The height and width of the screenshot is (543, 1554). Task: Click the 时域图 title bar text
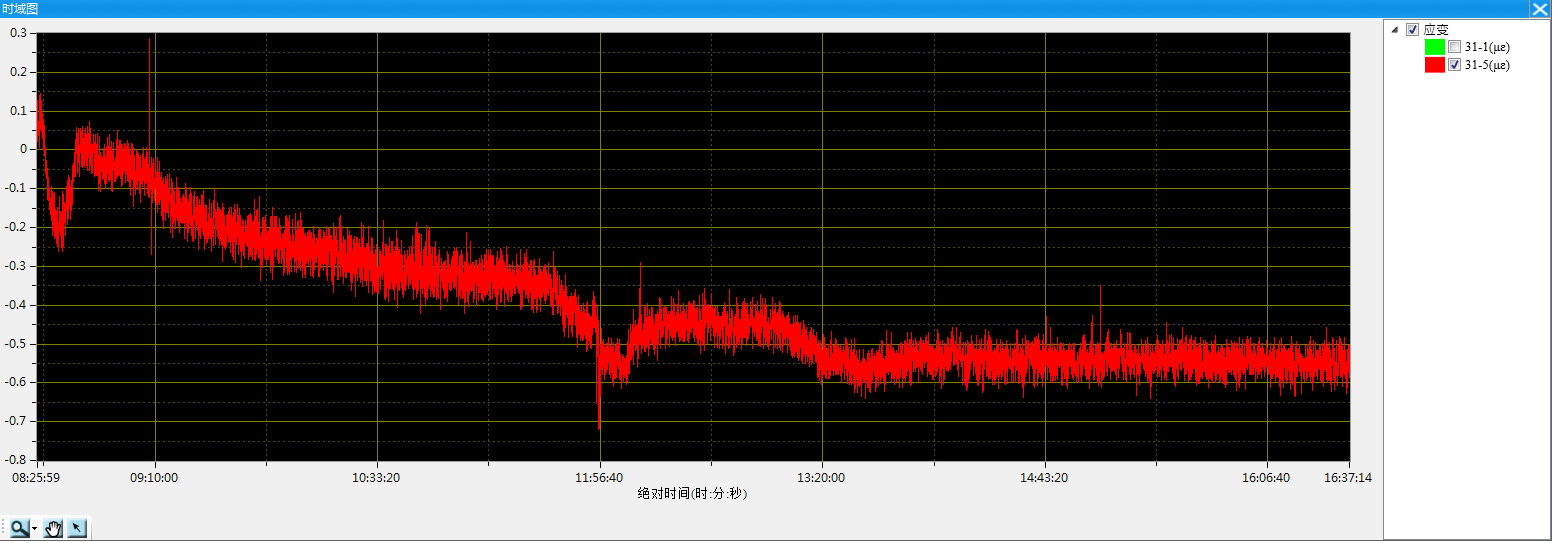click(22, 8)
